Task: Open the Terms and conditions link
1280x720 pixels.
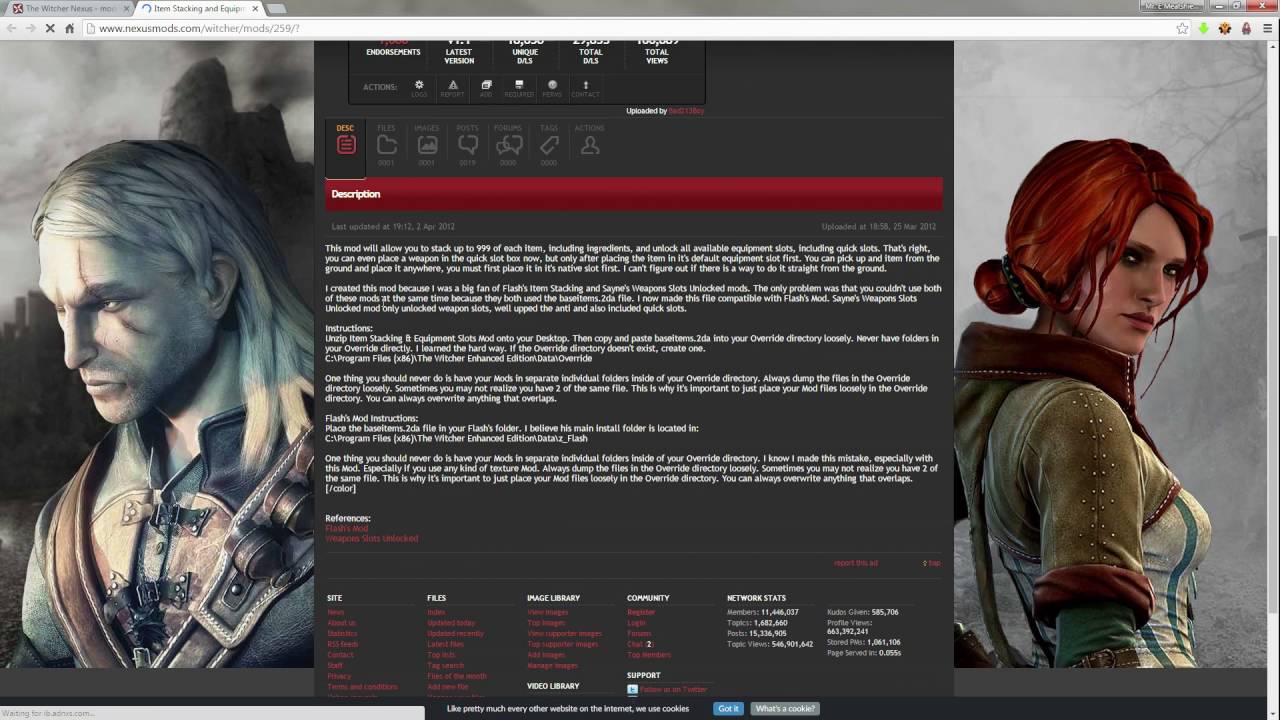Action: 362,687
